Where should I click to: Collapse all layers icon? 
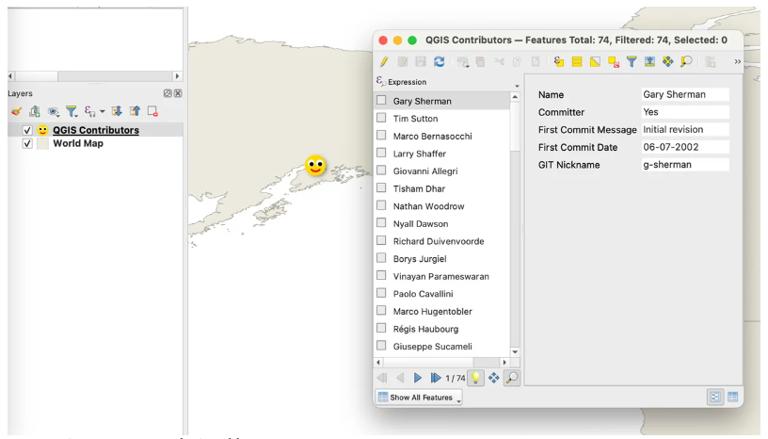(135, 112)
